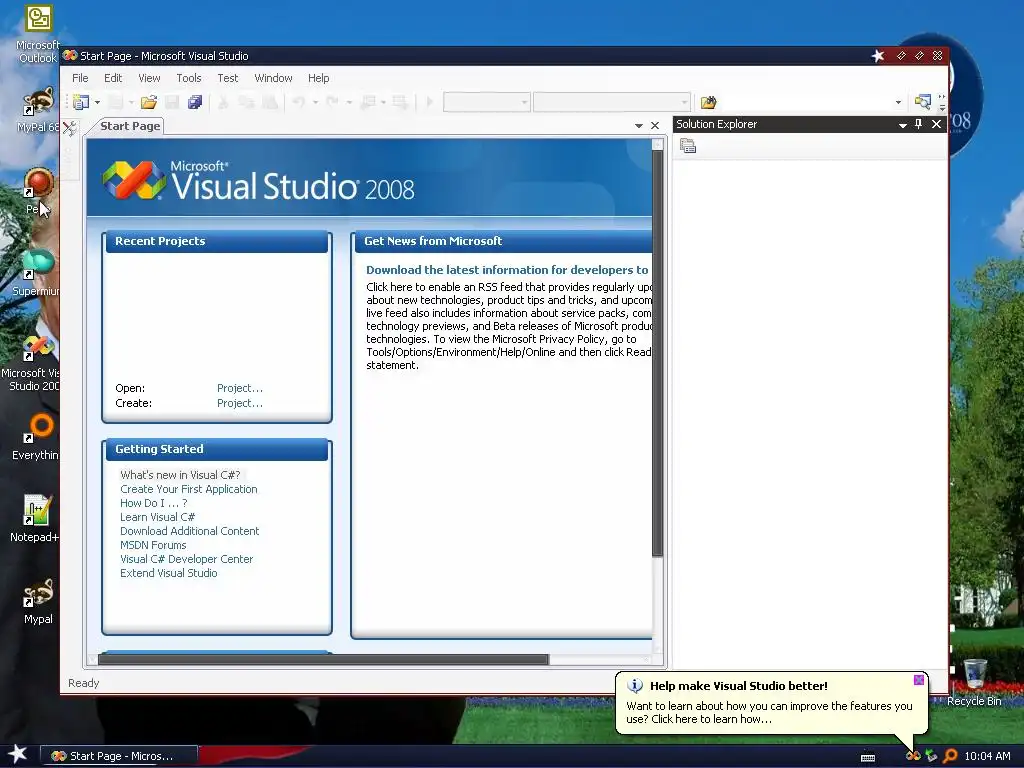Click the Start Page taskbar button
Viewport: 1024px width, 768px height.
(119, 756)
